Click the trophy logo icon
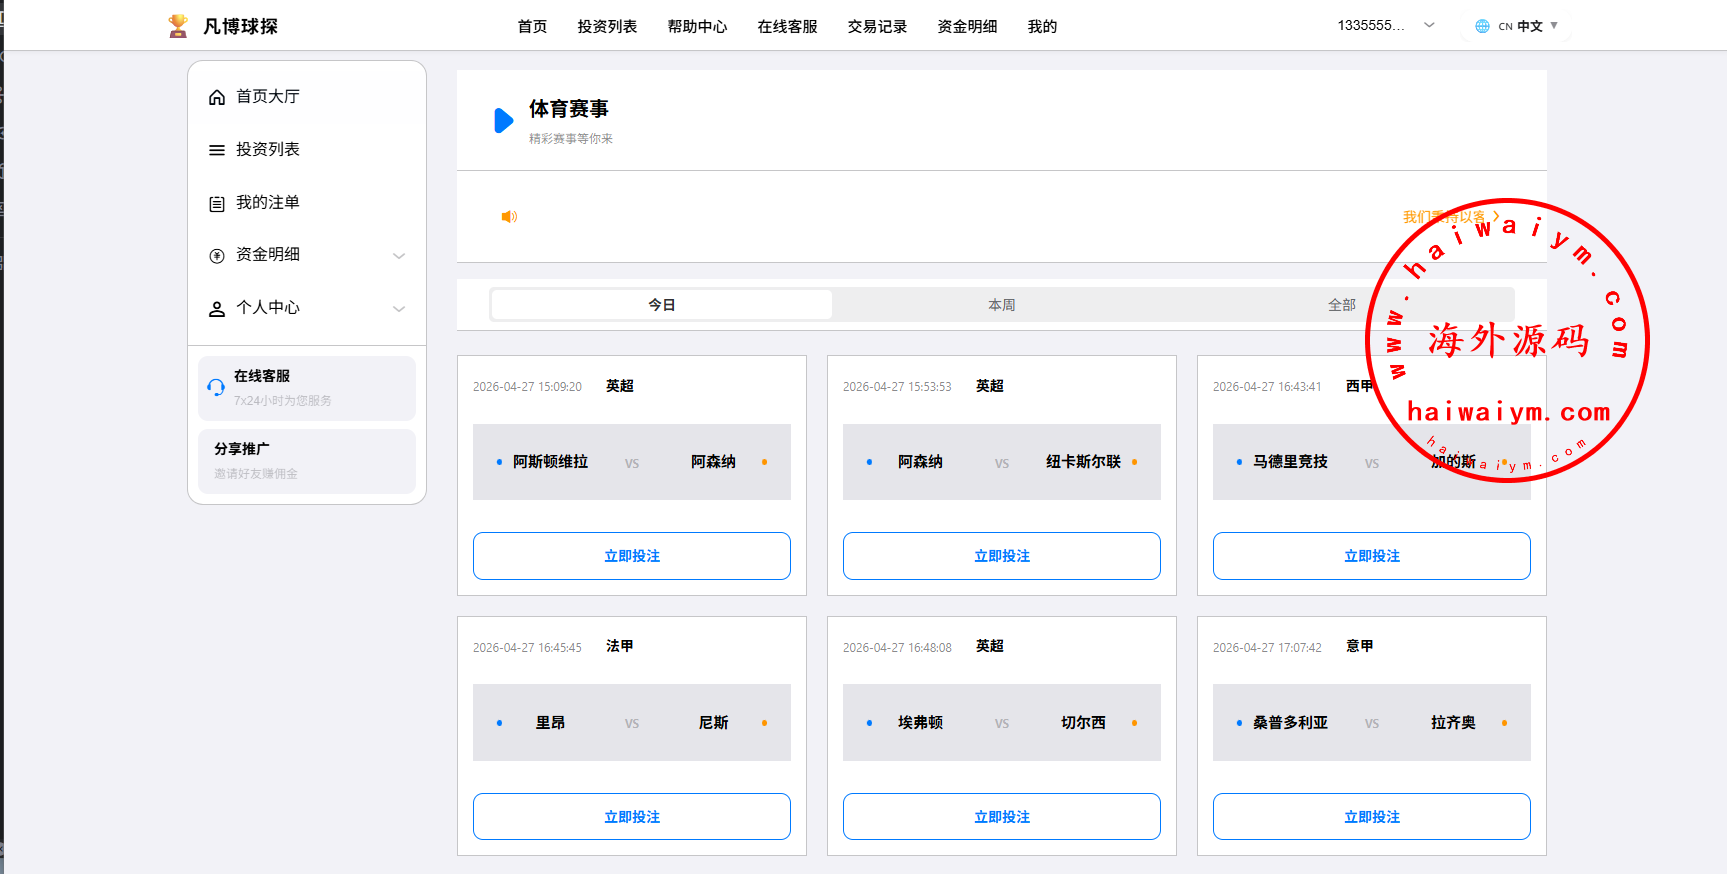The width and height of the screenshot is (1727, 874). pyautogui.click(x=178, y=26)
